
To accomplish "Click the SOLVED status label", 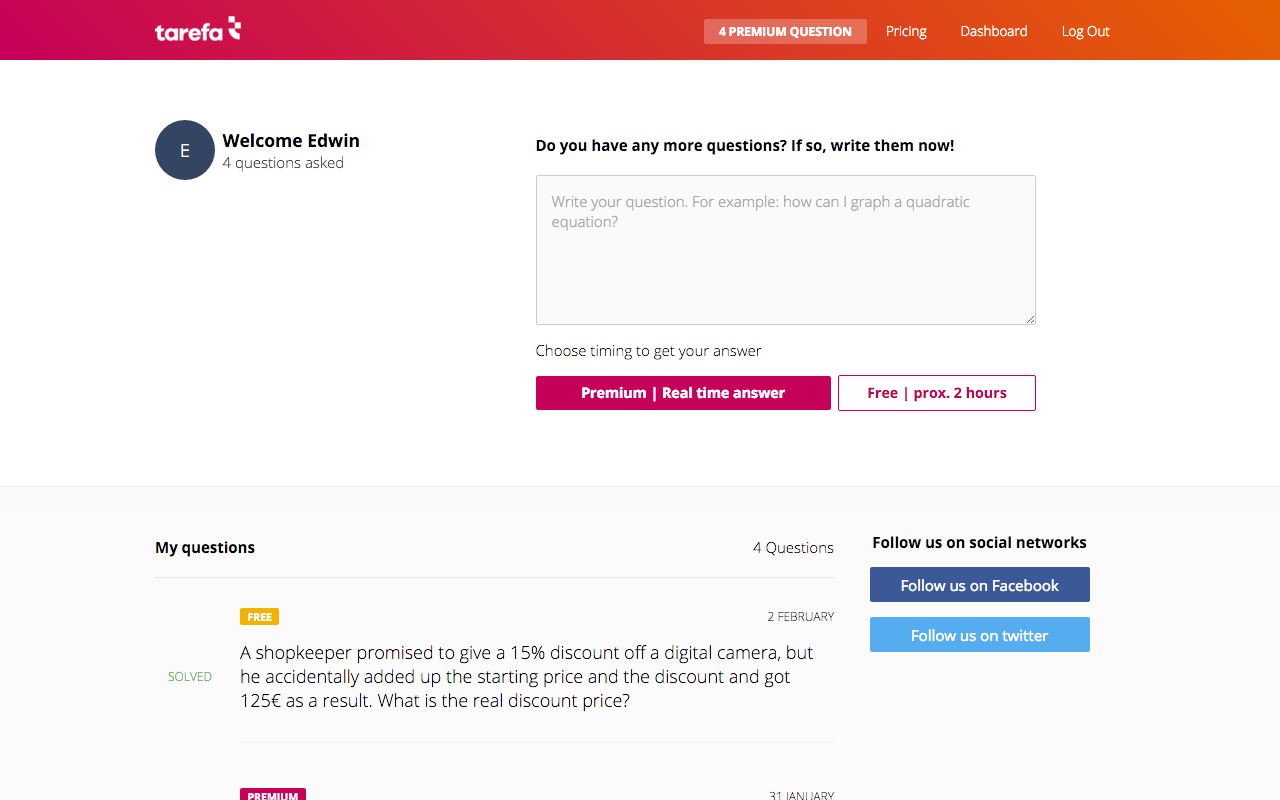I will [x=190, y=677].
